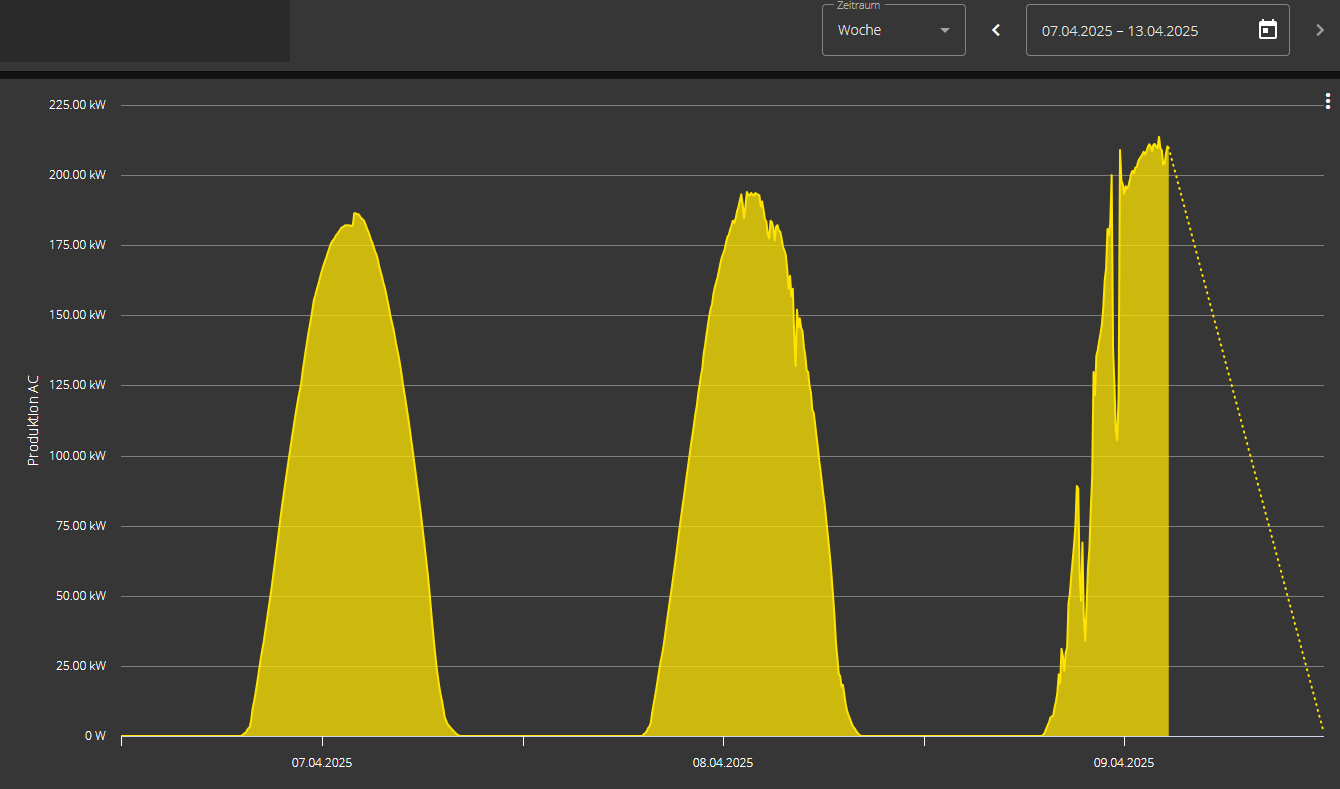Click the 175.00 kW y-axis label
The height and width of the screenshot is (789, 1340).
pos(77,245)
